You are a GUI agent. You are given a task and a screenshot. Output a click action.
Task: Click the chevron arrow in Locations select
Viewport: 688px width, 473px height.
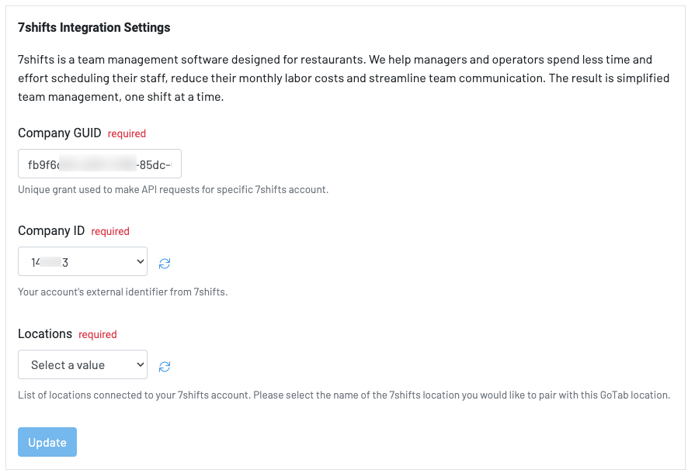click(139, 365)
